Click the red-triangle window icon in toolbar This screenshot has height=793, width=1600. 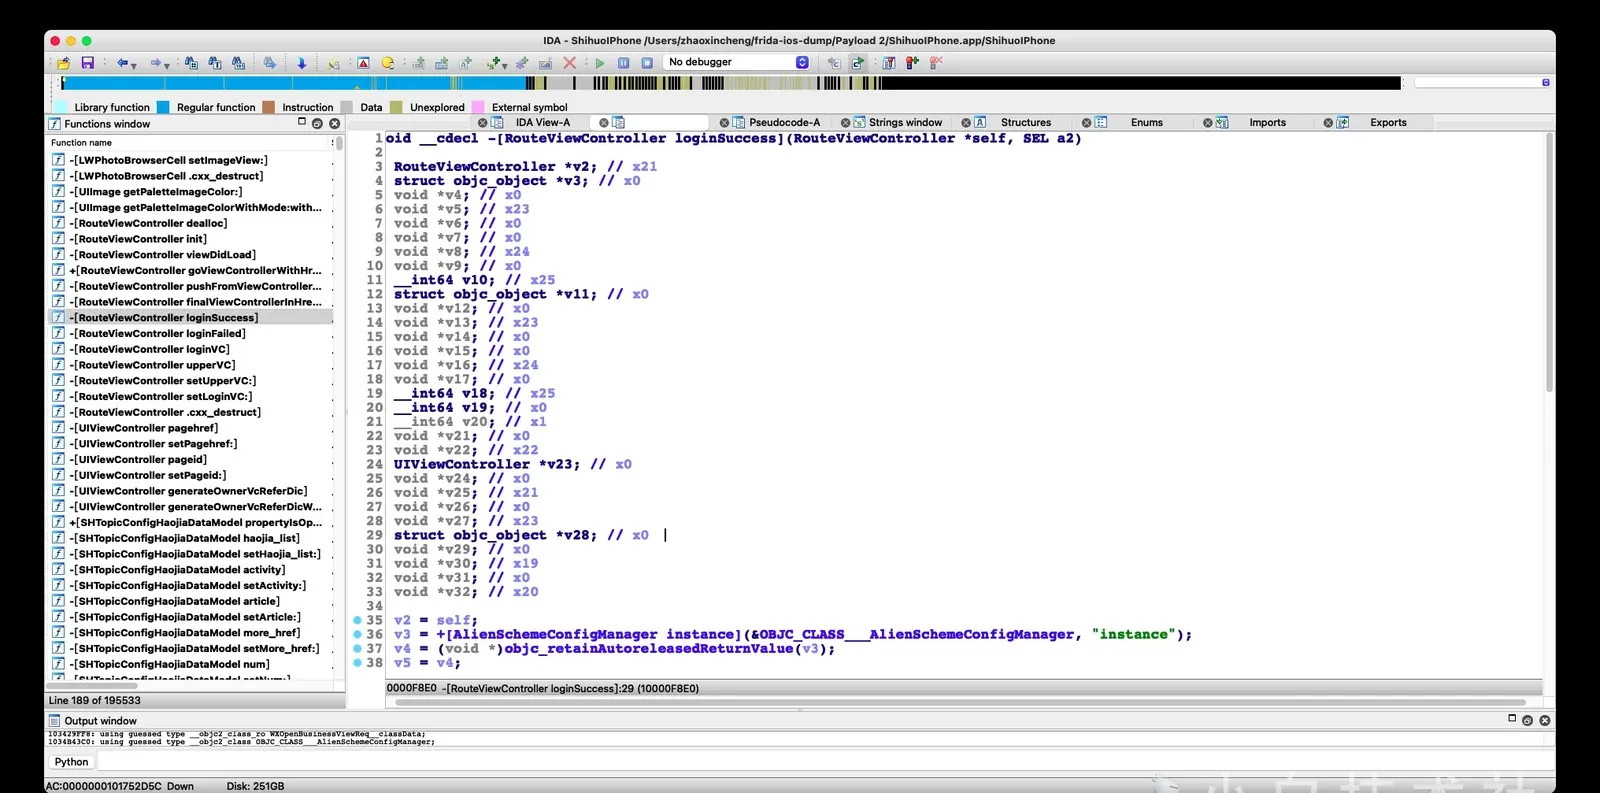363,62
